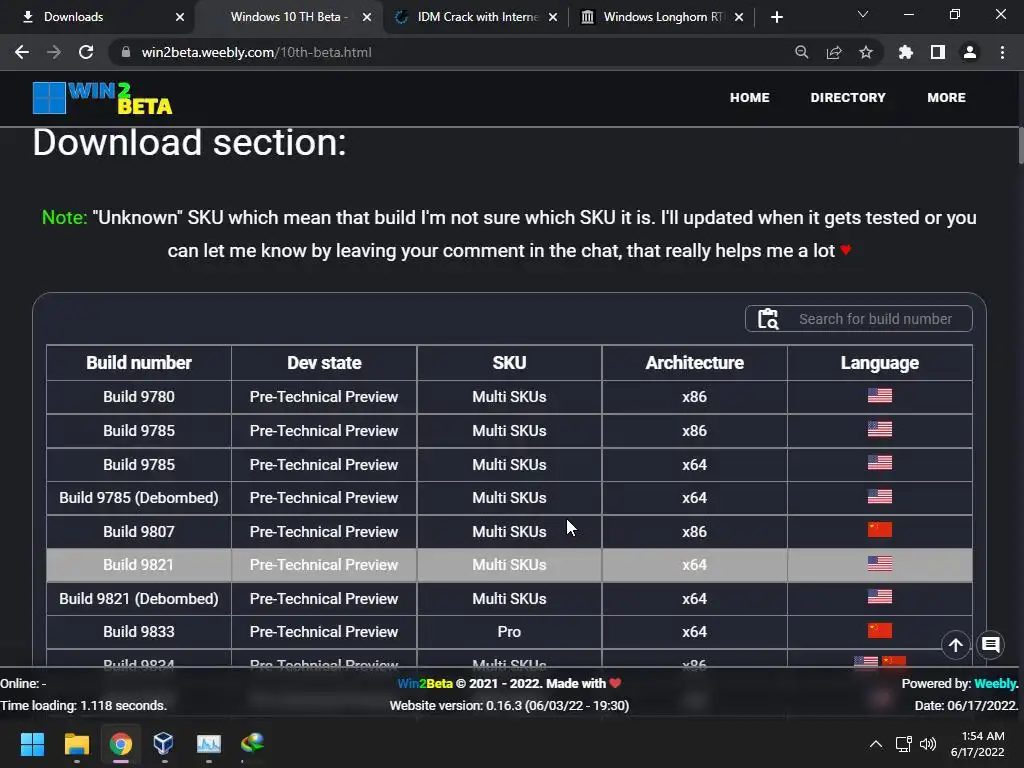
Task: Open Chrome three-dot menu
Action: point(1002,52)
